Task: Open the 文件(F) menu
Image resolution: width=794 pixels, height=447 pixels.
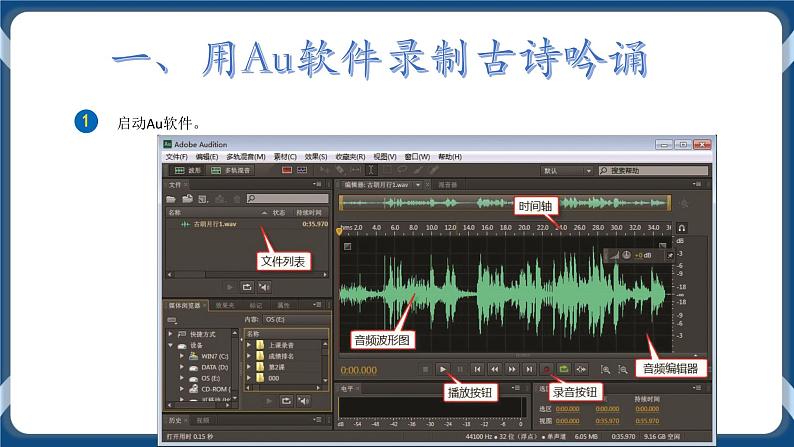Action: pos(176,157)
